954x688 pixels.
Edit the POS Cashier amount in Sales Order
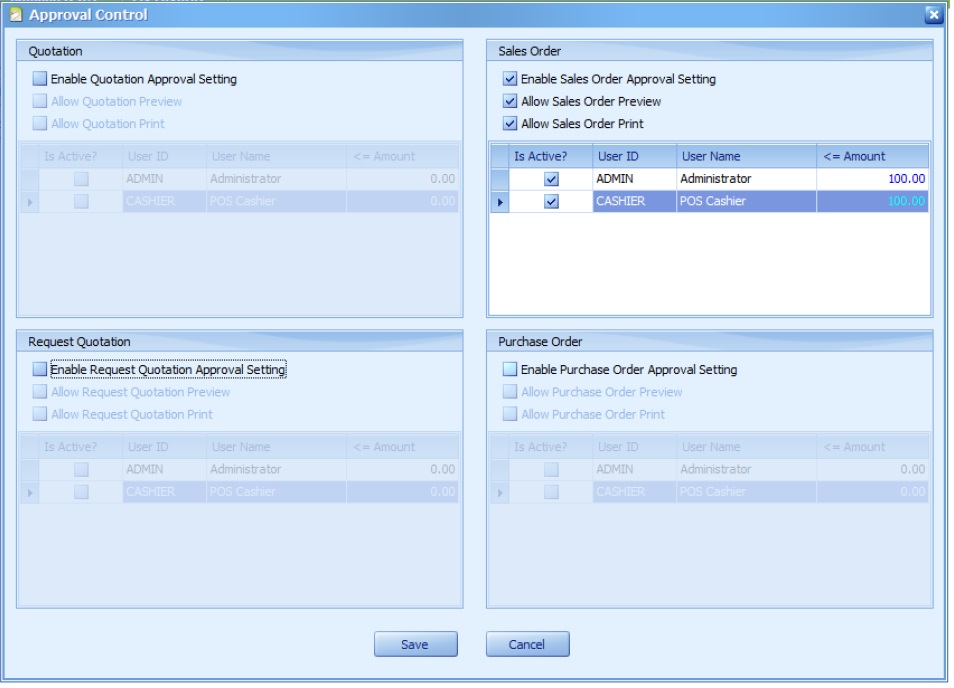pyautogui.click(x=872, y=202)
